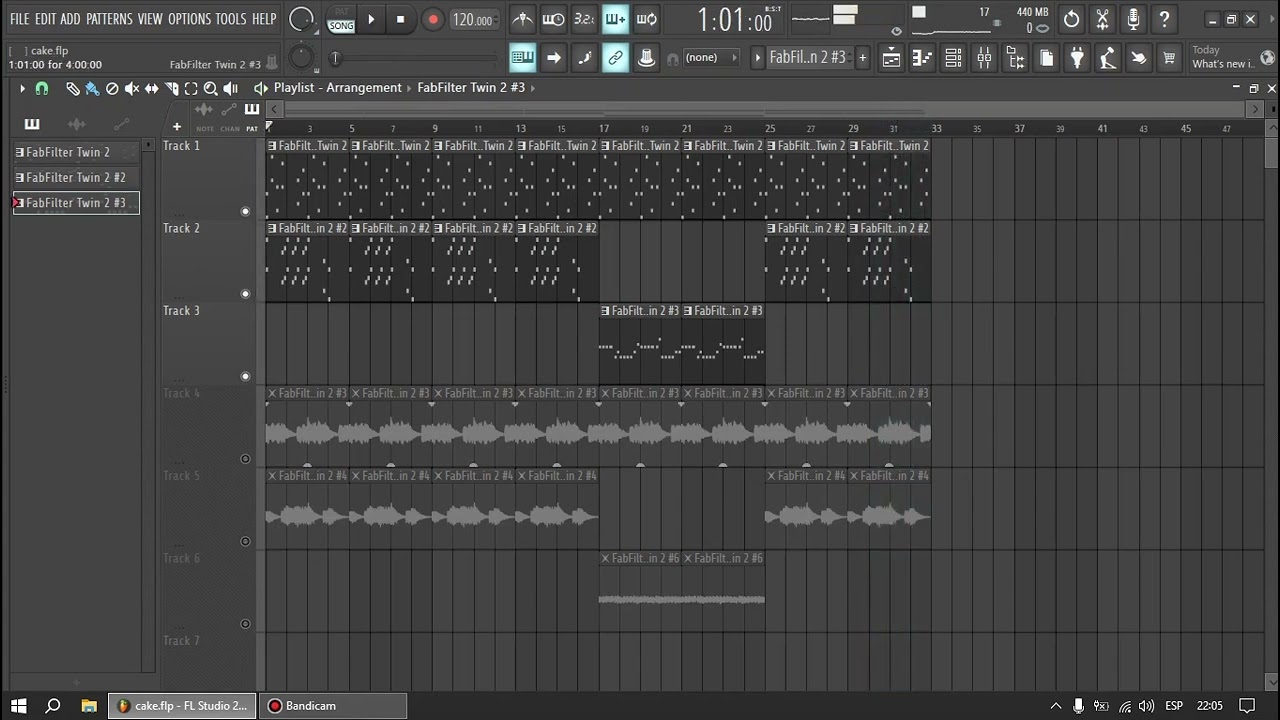The image size is (1280, 720).
Task: Toggle the 3-2-1 countdown before recording
Action: (x=584, y=19)
